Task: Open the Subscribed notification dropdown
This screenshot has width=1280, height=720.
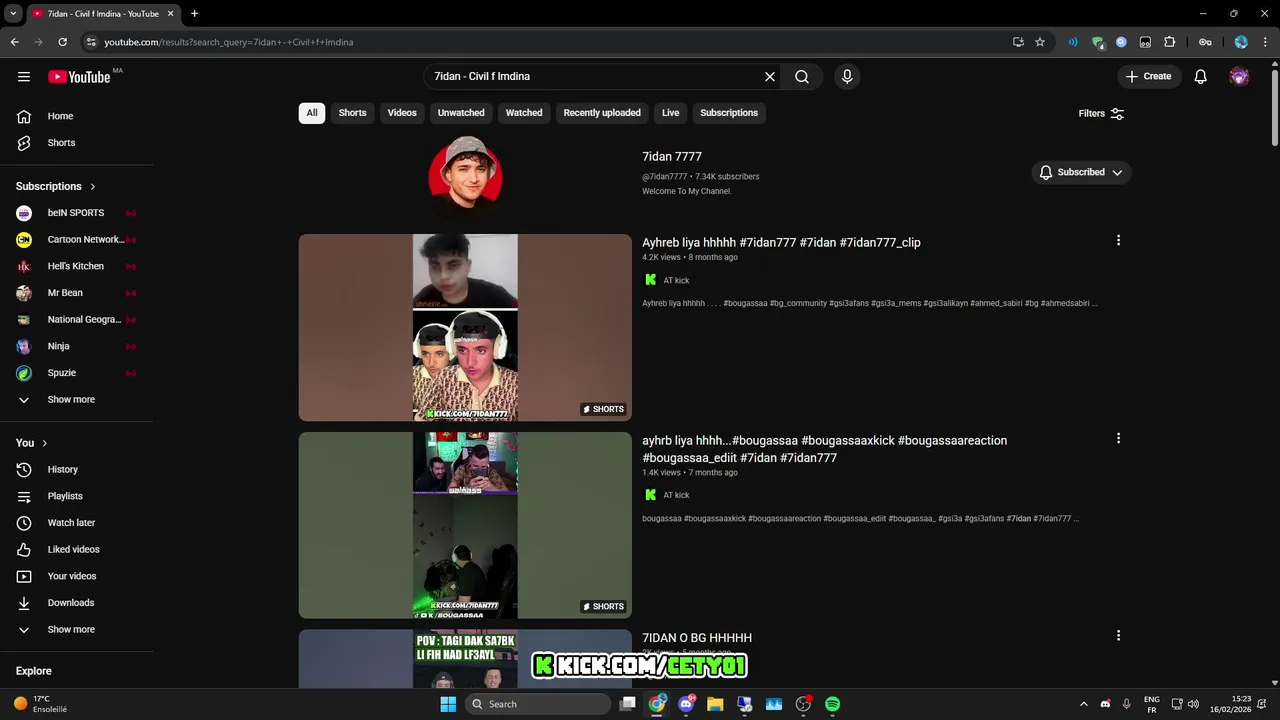Action: pyautogui.click(x=1081, y=172)
